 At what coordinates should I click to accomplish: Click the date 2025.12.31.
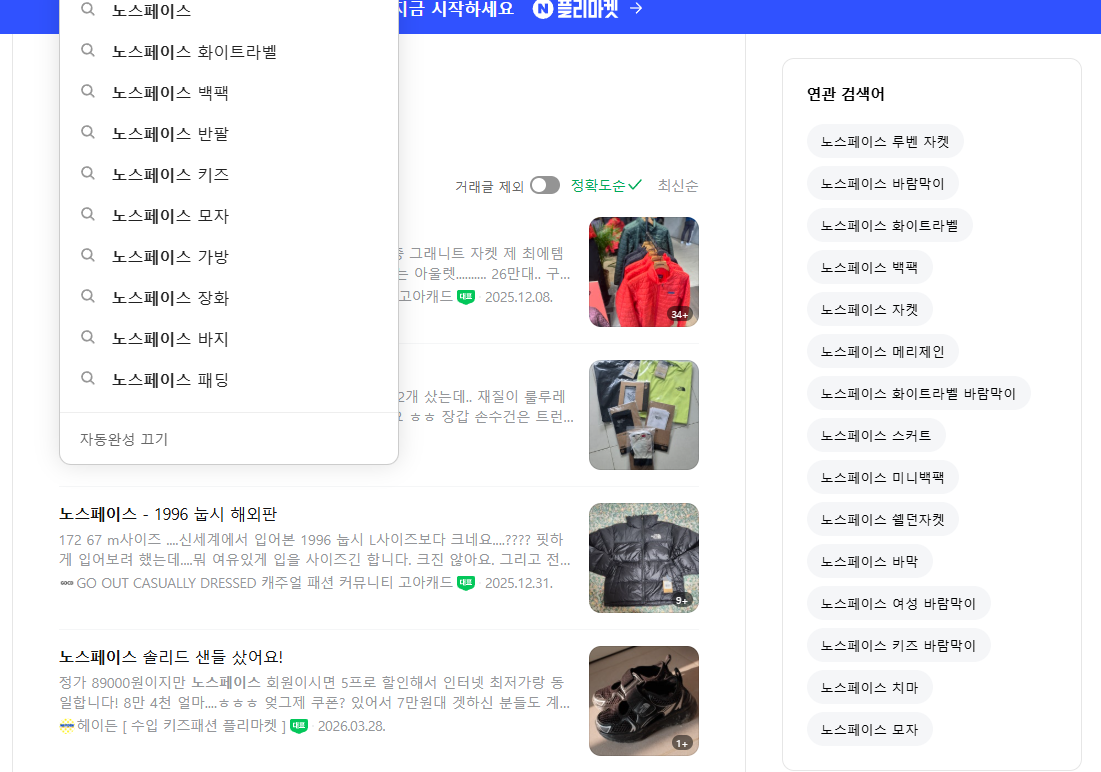(519, 583)
